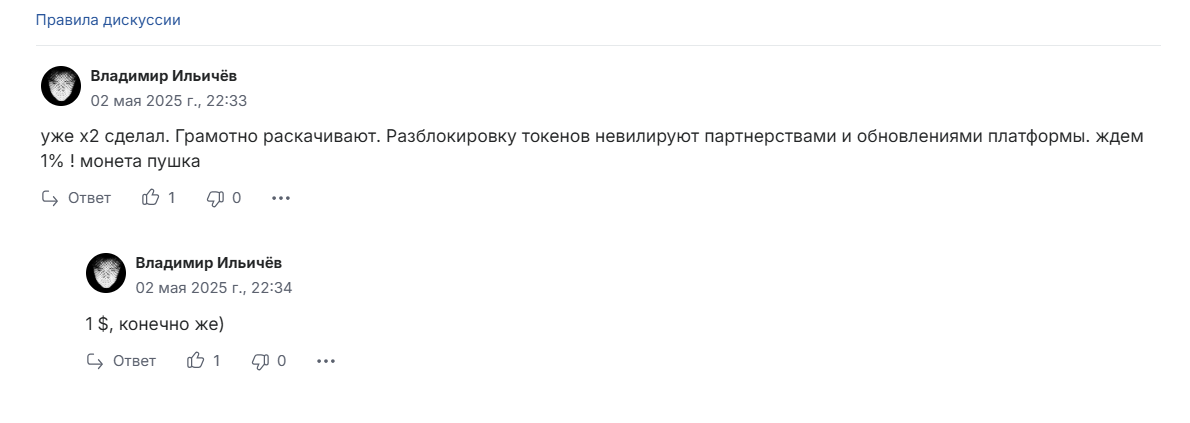Click the dislike count on the 22:34 reply
This screenshot has height=423, width=1190.
[282, 361]
